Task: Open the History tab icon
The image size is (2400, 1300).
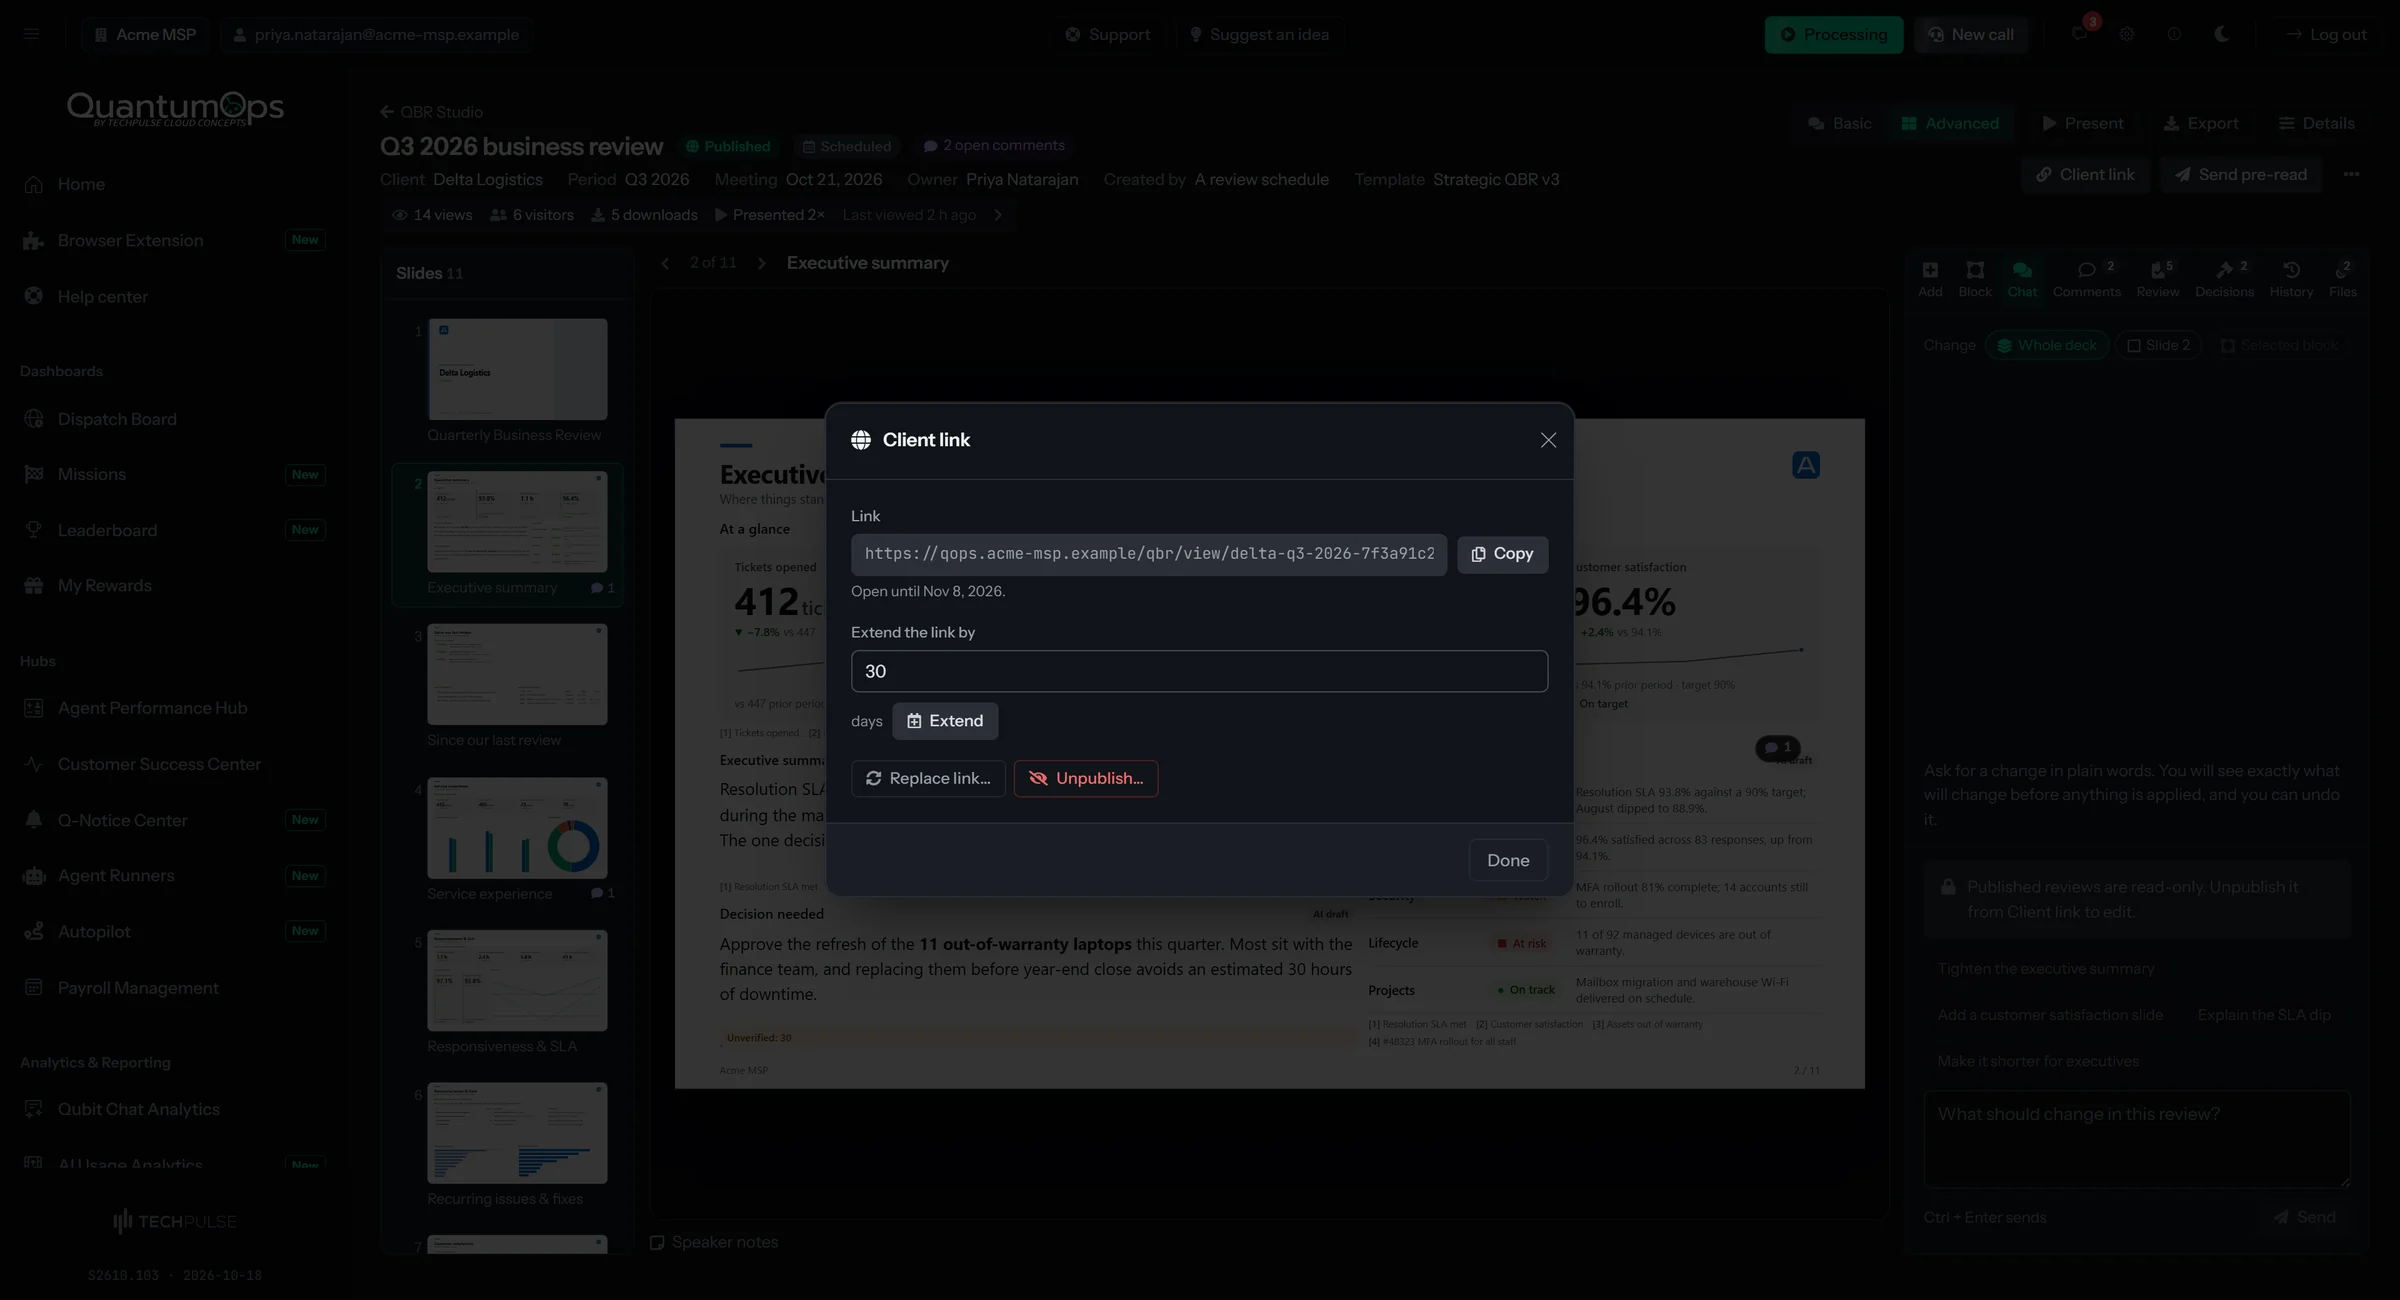Action: click(2291, 279)
